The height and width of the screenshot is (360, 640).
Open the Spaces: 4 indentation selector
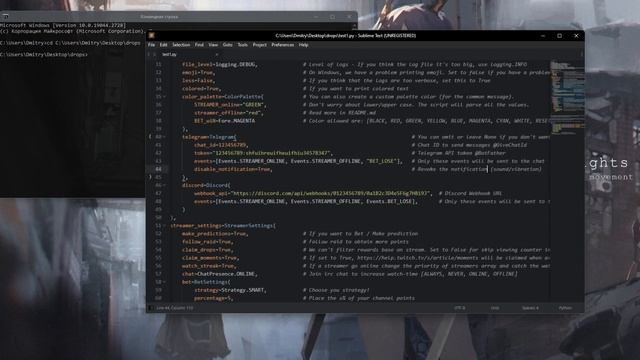530,308
